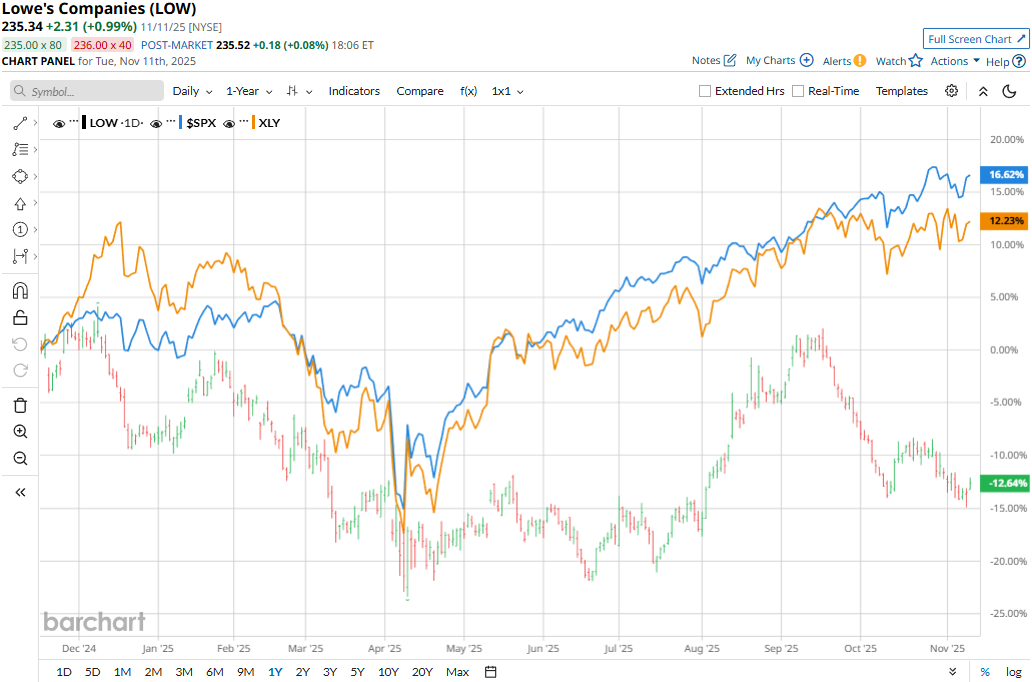1032x682 pixels.
Task: Add chart to My Charts
Action: pos(779,61)
